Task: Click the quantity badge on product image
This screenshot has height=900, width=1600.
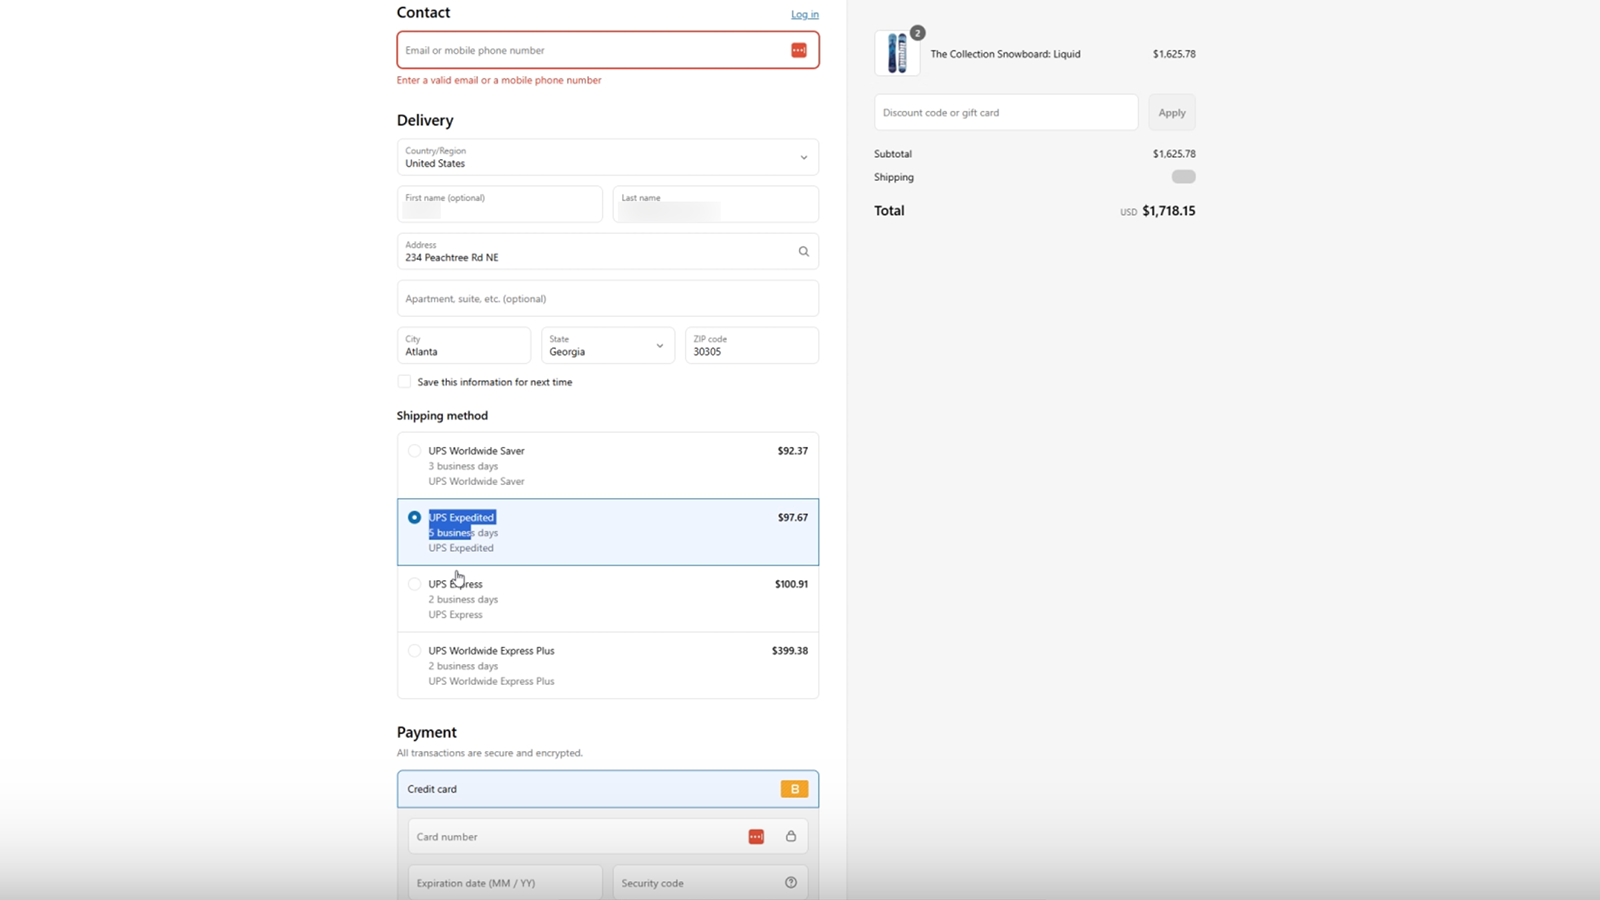Action: tap(917, 32)
